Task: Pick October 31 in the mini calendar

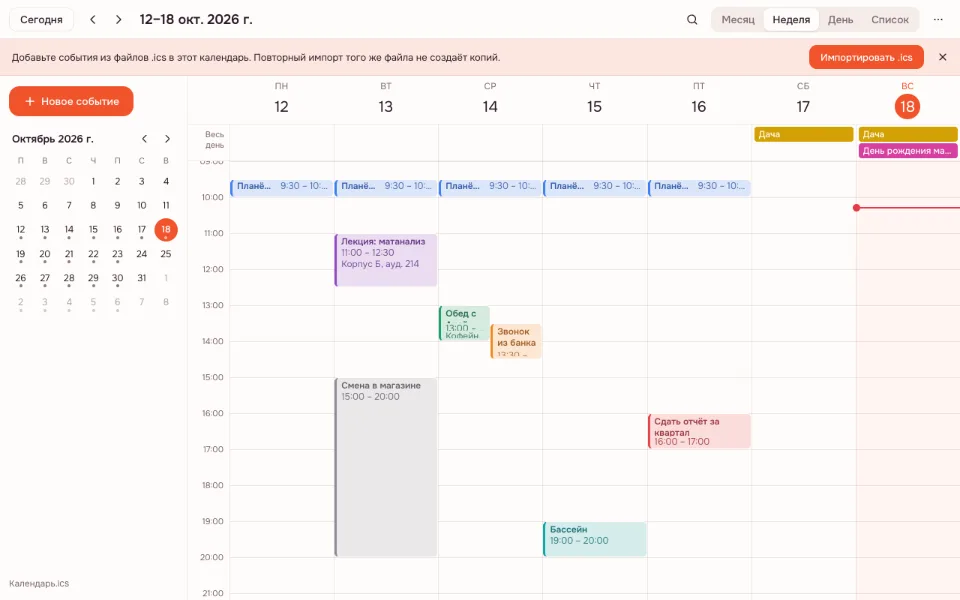Action: (x=141, y=278)
